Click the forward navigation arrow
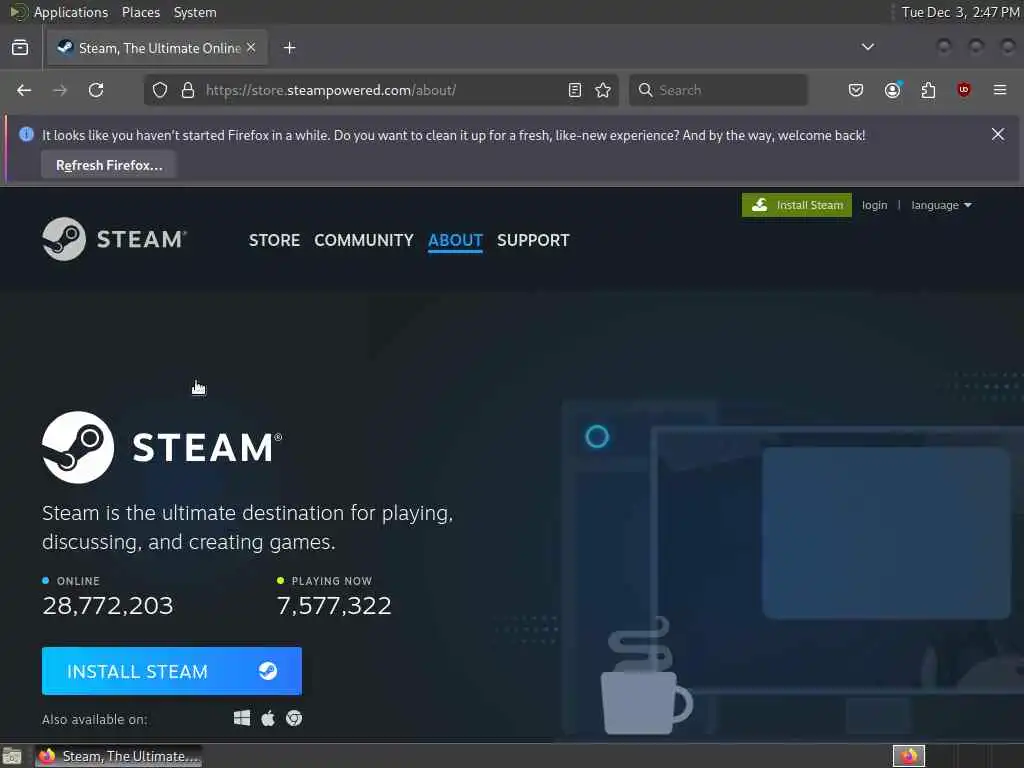The height and width of the screenshot is (768, 1024). (60, 90)
